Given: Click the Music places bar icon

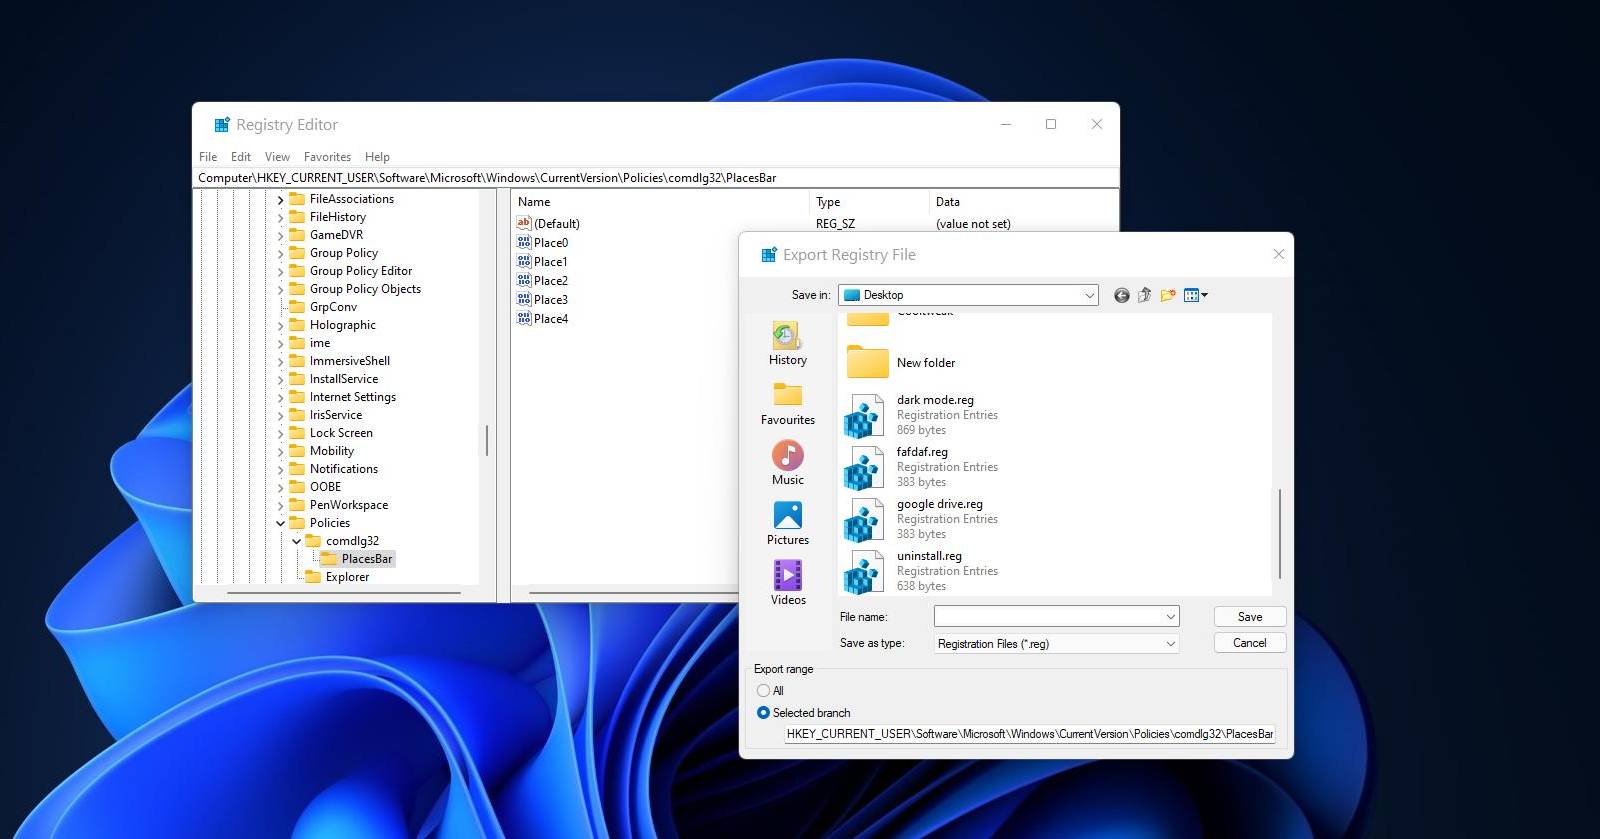Looking at the screenshot, I should tap(787, 463).
